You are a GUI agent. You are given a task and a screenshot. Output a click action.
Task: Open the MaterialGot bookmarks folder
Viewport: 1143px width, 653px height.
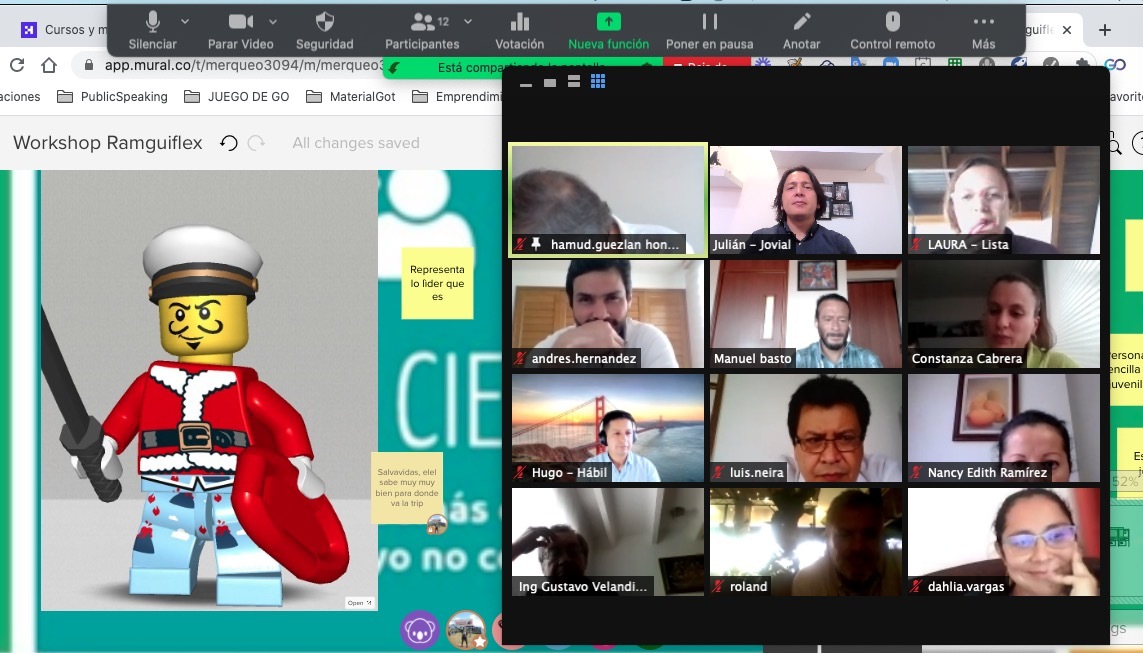click(x=351, y=96)
